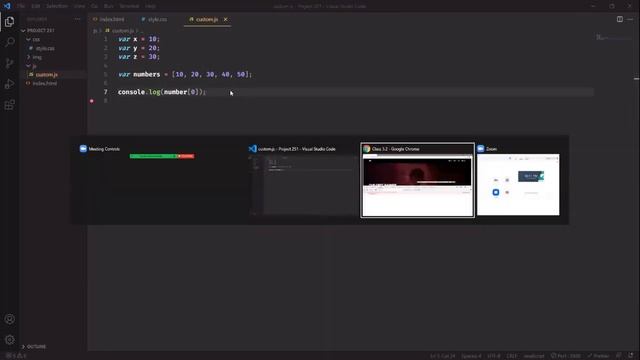Click the editor vertical scrollbar marker
The image size is (640, 360).
coord(636,79)
